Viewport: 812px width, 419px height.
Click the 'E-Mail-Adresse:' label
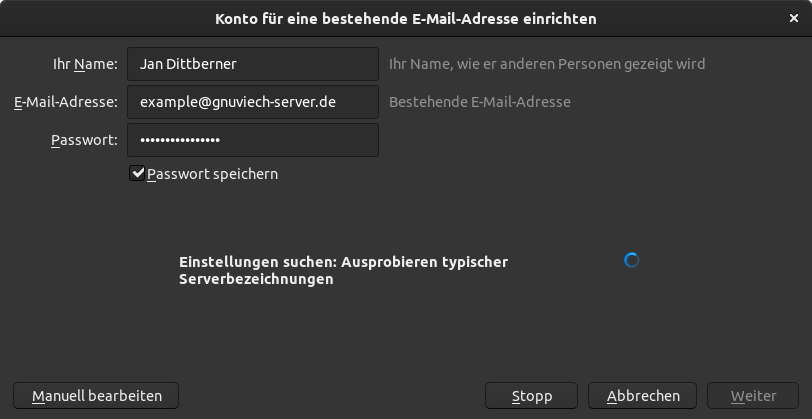[x=66, y=102]
